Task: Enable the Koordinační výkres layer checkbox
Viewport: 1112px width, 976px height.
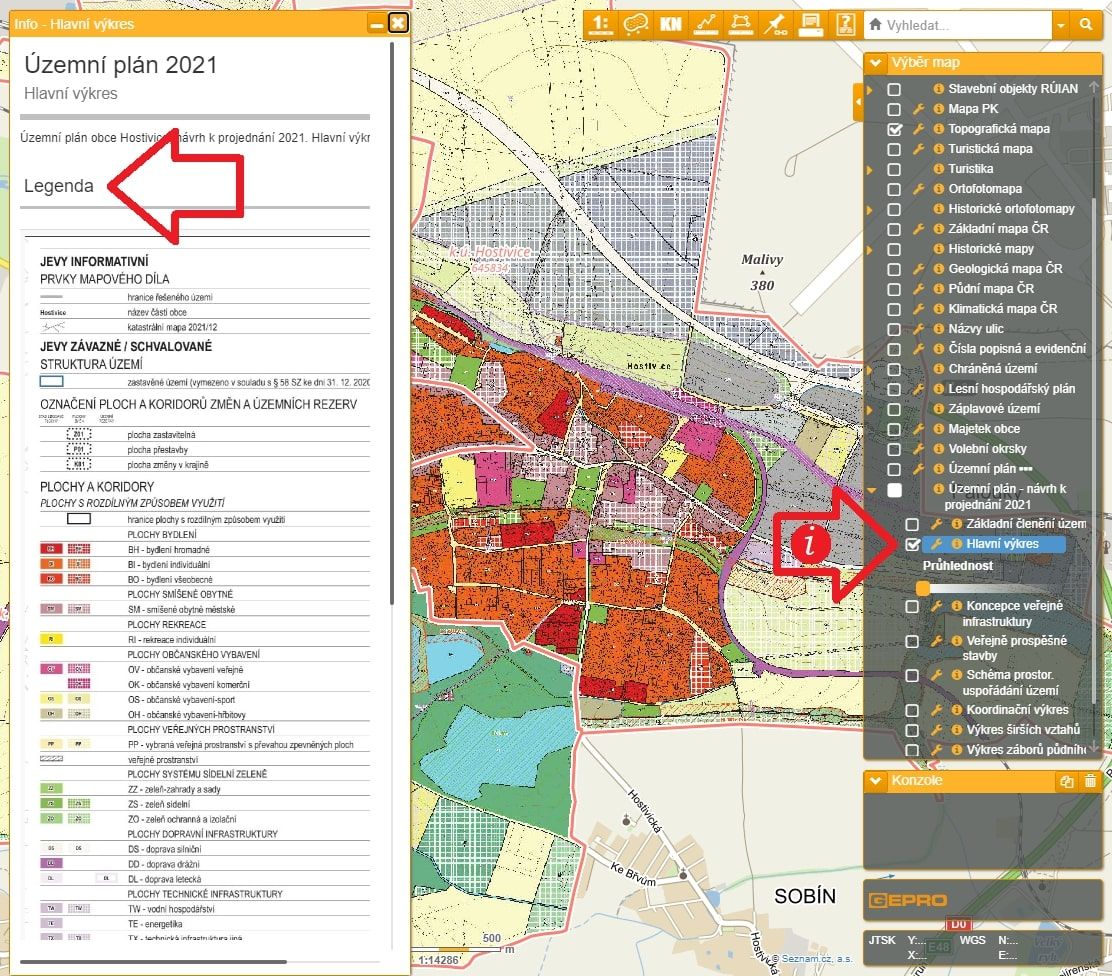Action: [x=912, y=710]
